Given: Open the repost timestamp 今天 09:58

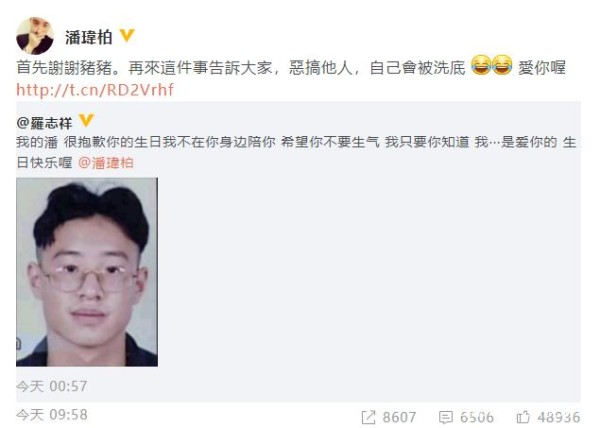Looking at the screenshot, I should point(52,415).
